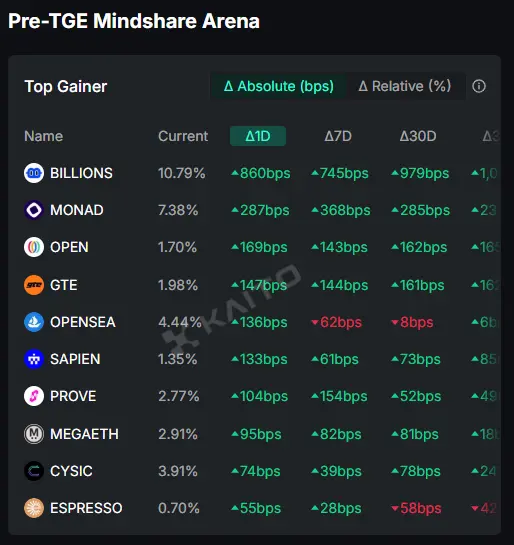
Task: Select the Δ7D timeframe tab
Action: (338, 136)
